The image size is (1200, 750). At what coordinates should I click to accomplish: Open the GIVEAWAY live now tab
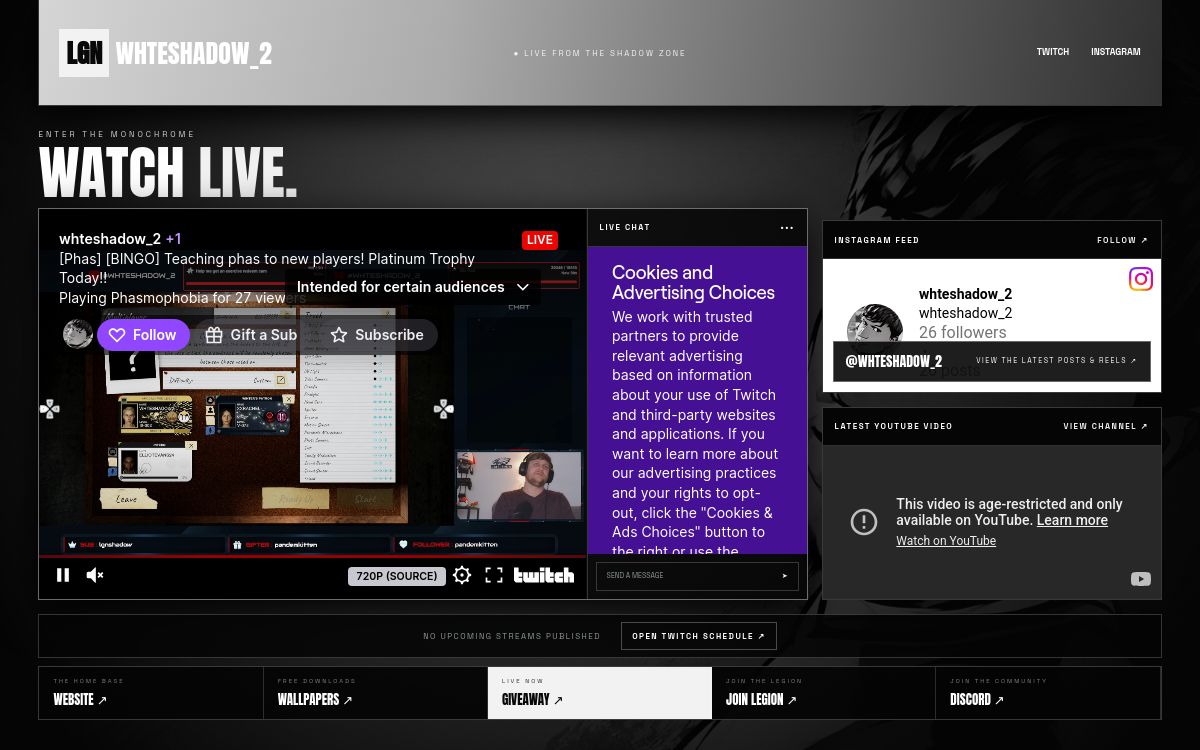(x=600, y=693)
